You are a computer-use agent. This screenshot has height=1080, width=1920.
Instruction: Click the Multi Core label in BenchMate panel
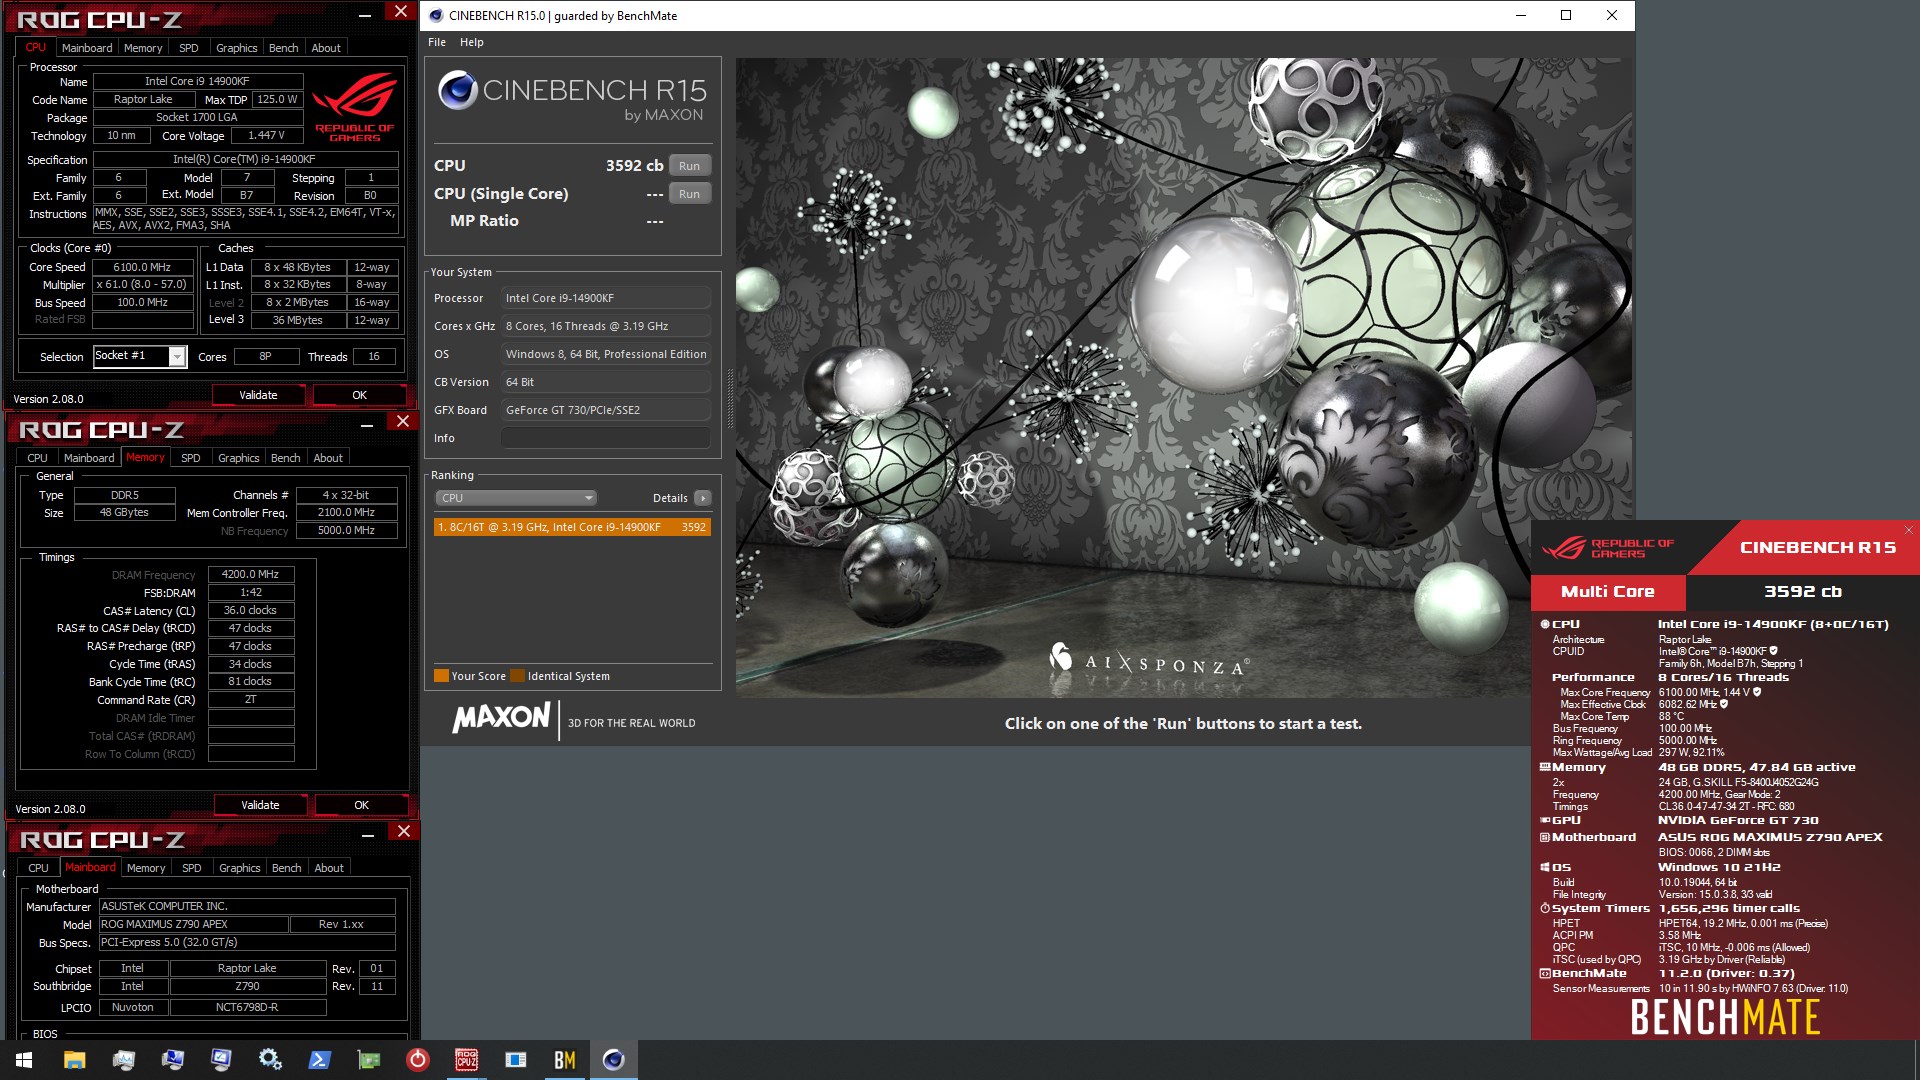click(1608, 592)
